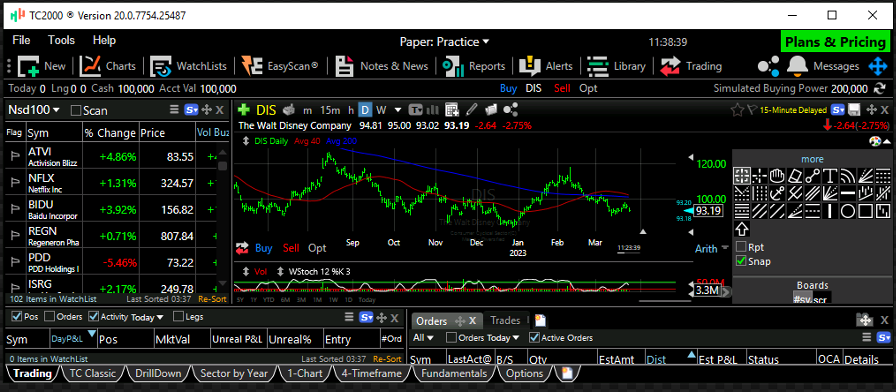896x392 pixels.
Task: Uncheck the Activity checkbox
Action: point(93,316)
